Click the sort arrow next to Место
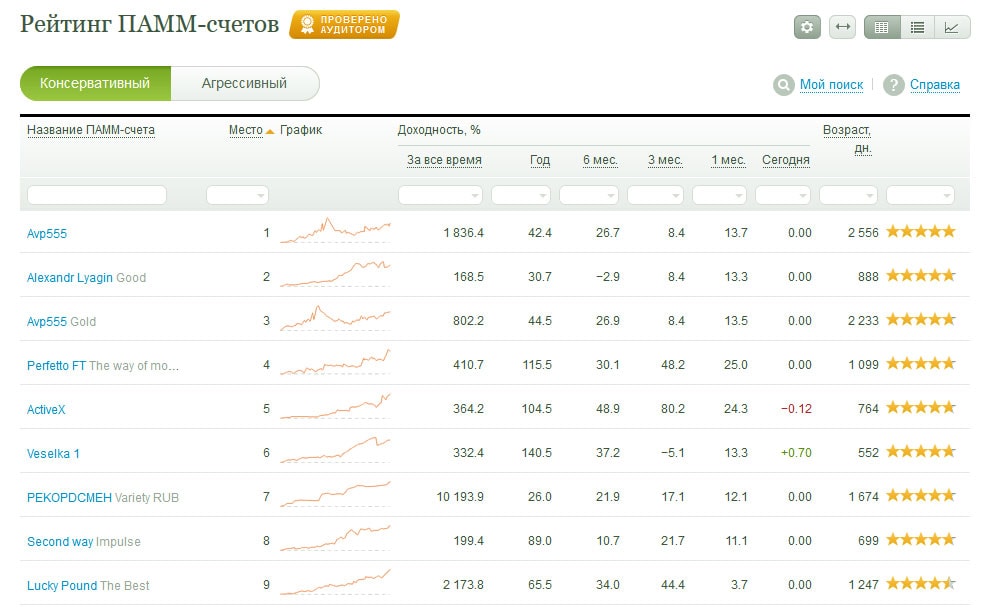Image resolution: width=989 pixels, height=608 pixels. [270, 131]
